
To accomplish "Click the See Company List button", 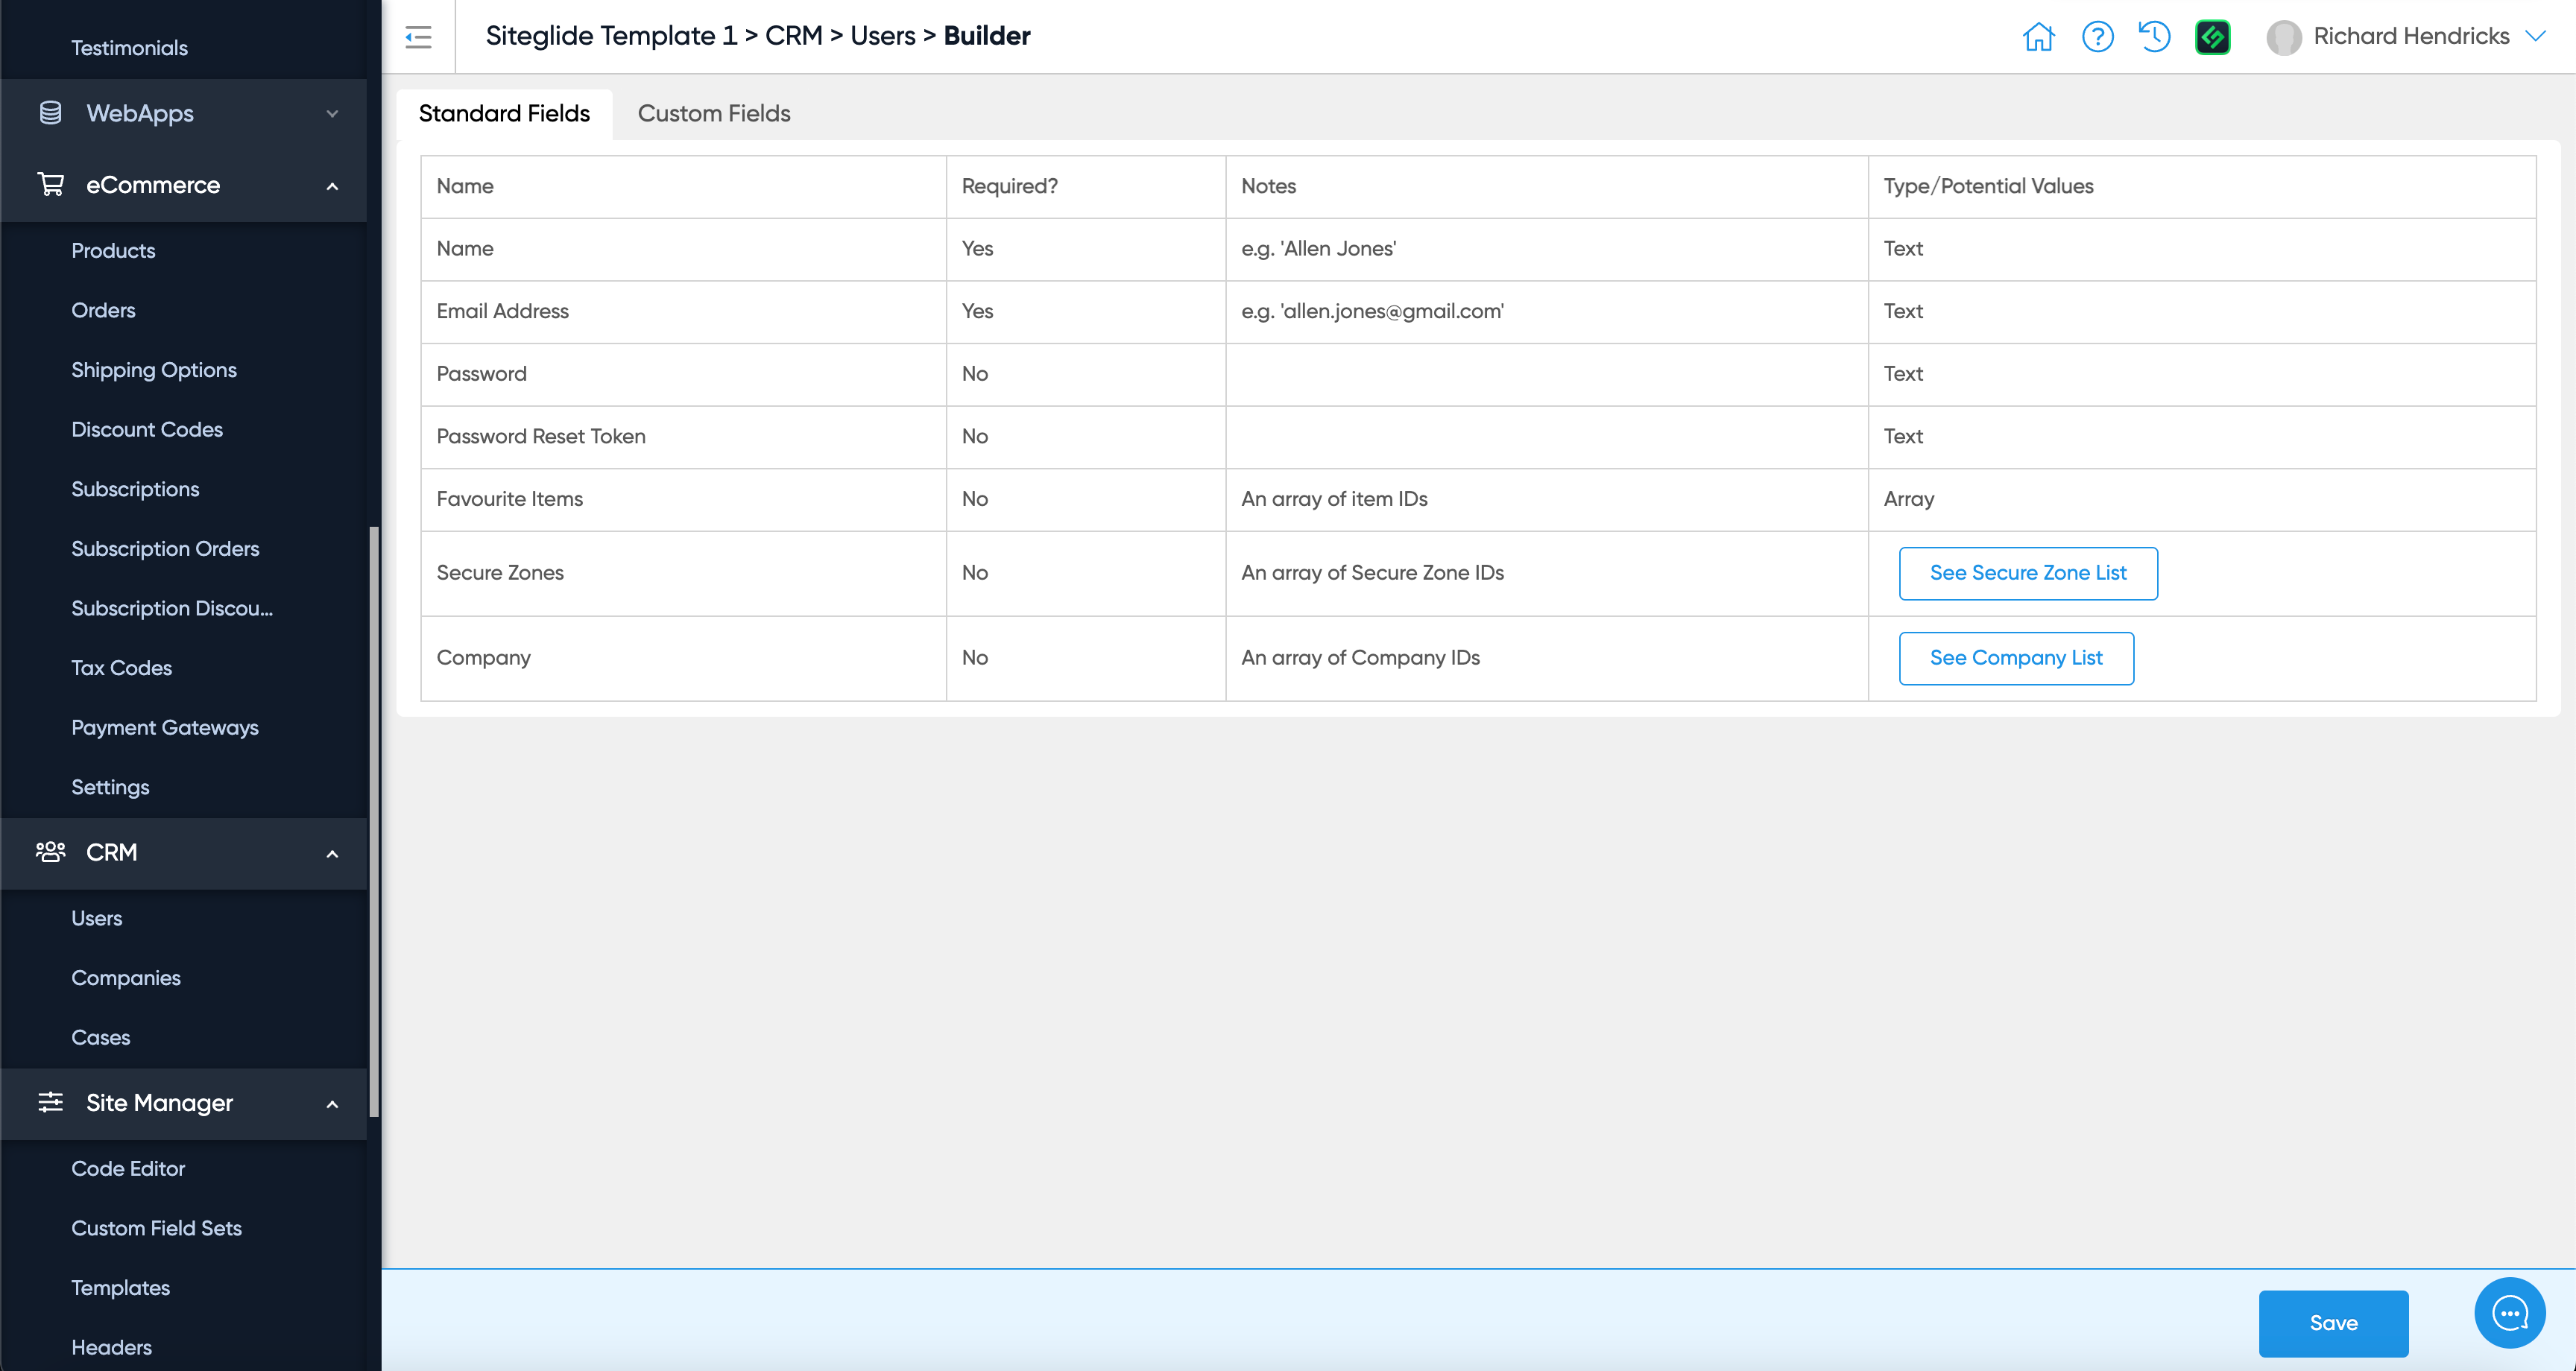I will (x=2016, y=658).
